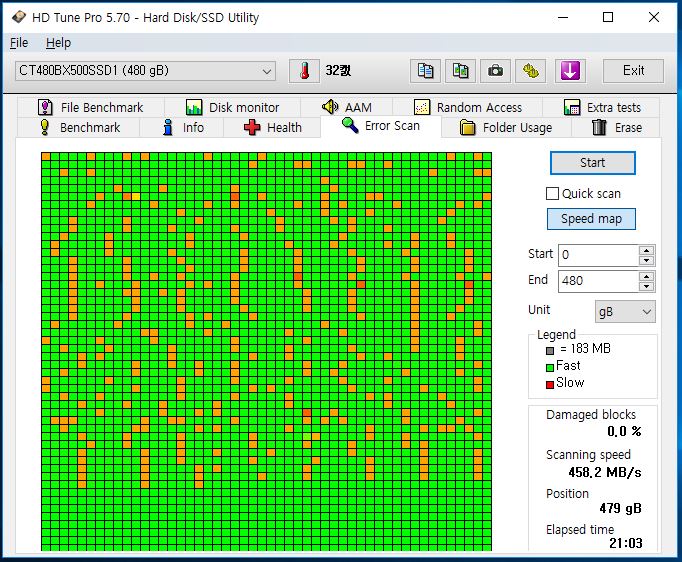Open the Extra tests tab
Image resolution: width=682 pixels, height=562 pixels.
[x=602, y=107]
